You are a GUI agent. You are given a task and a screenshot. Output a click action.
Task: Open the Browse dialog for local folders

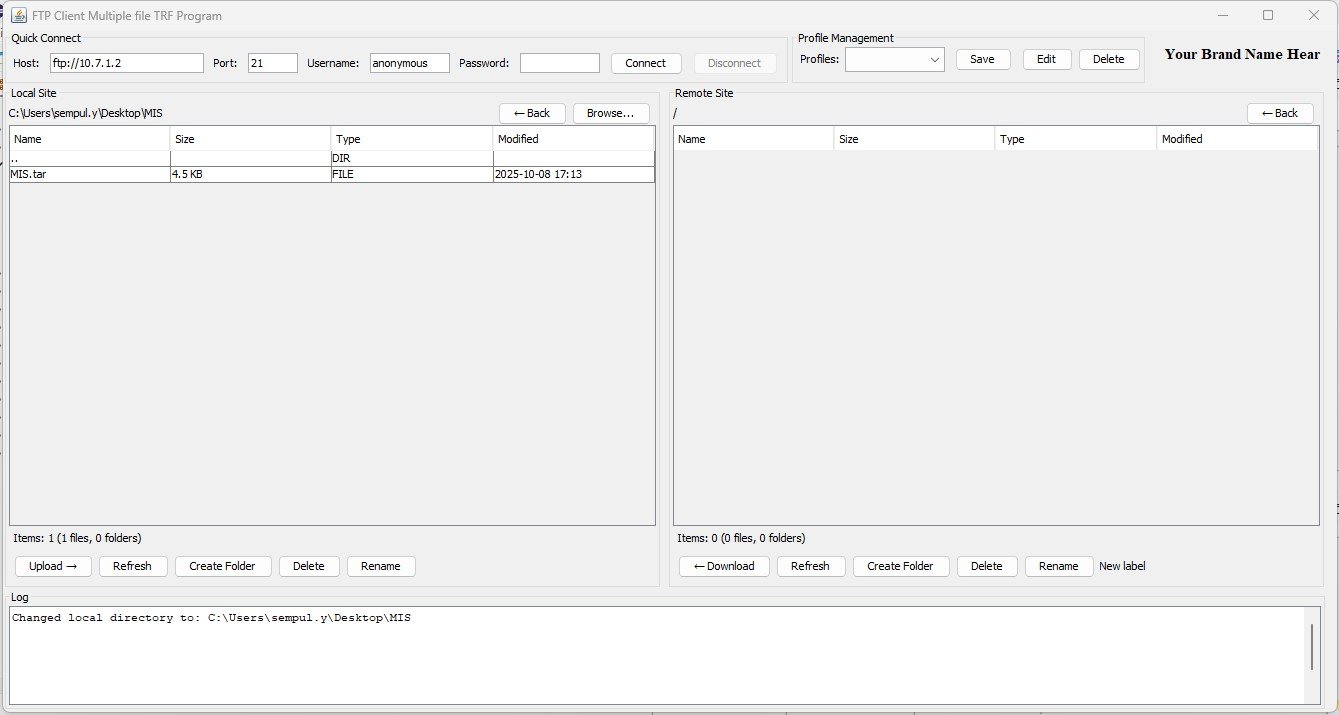point(610,112)
